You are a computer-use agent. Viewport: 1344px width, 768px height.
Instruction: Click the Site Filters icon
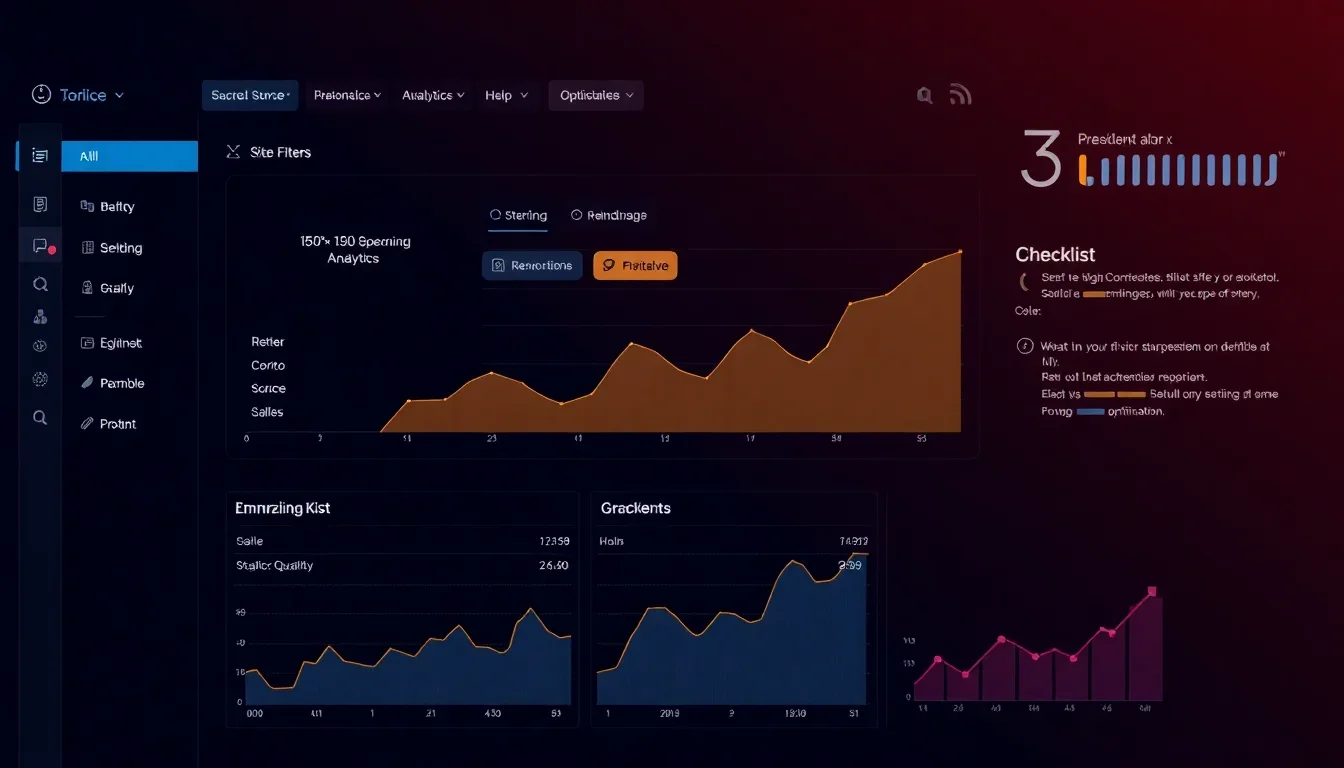234,152
